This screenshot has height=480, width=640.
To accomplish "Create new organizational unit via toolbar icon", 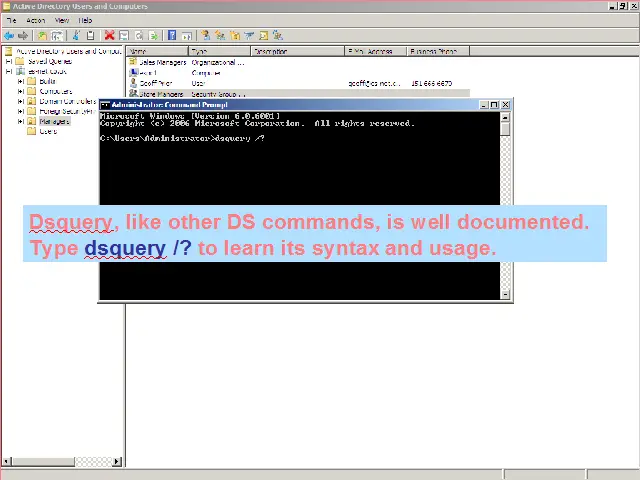I will (235, 36).
